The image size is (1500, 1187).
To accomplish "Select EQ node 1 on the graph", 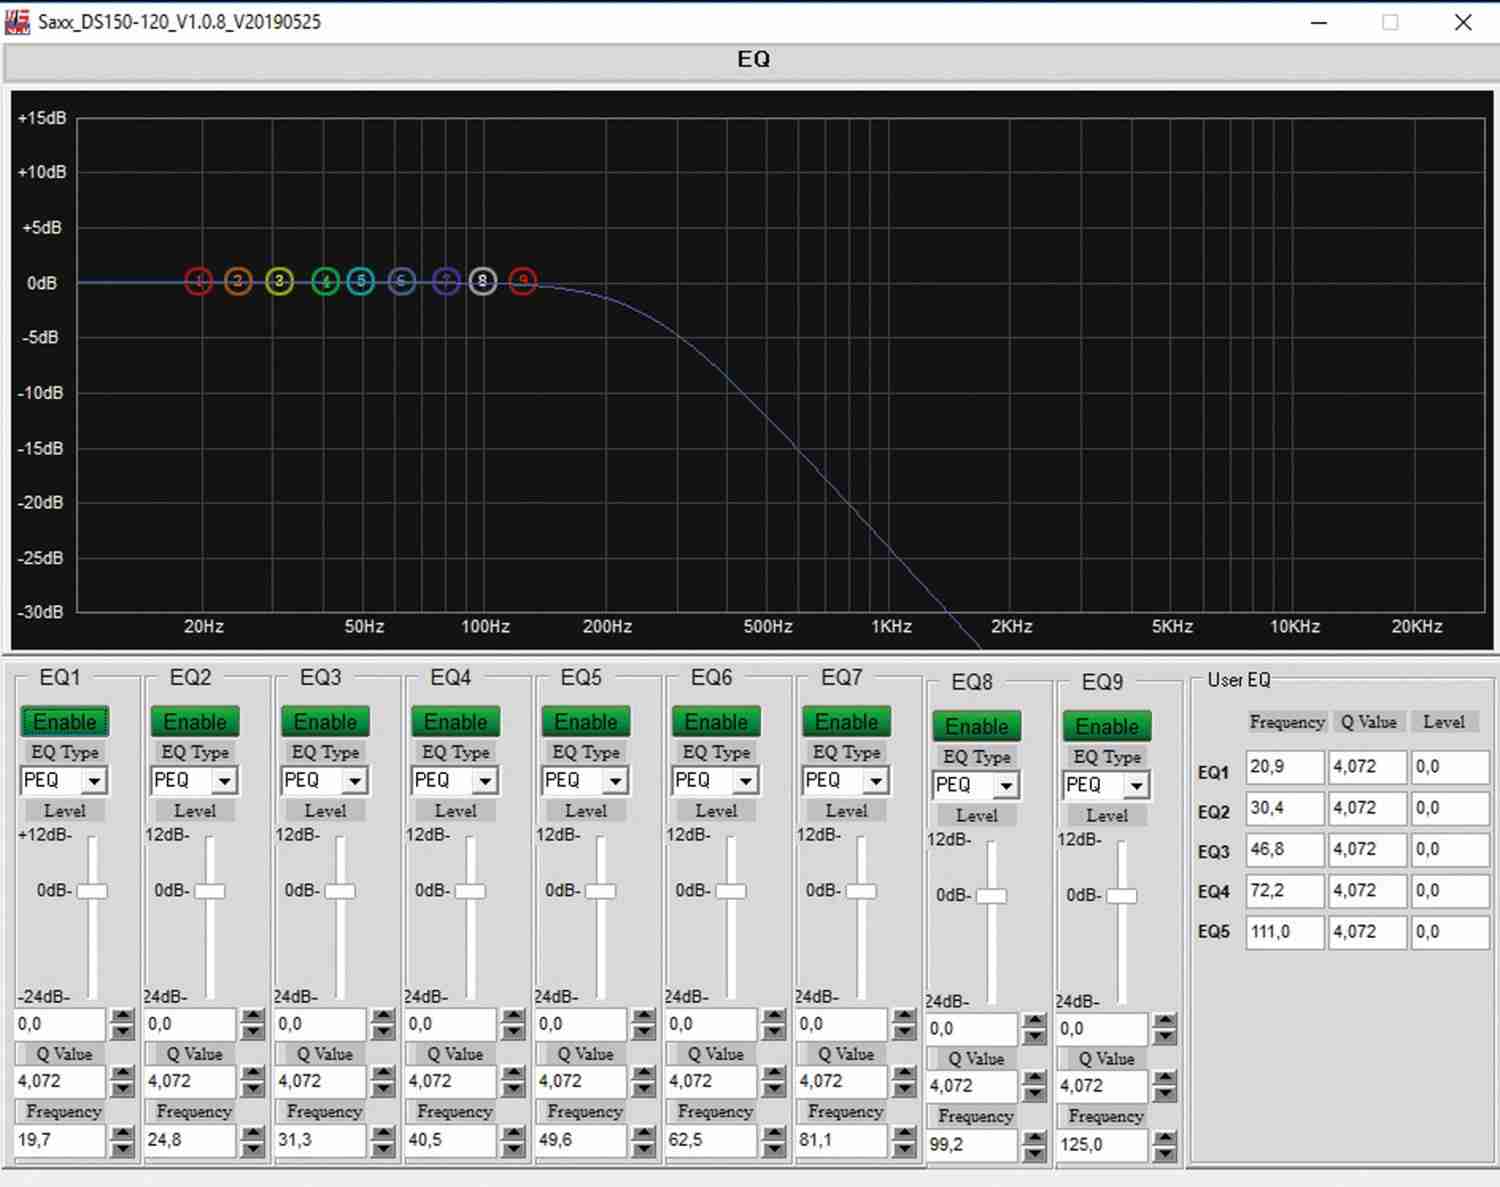I will point(199,282).
